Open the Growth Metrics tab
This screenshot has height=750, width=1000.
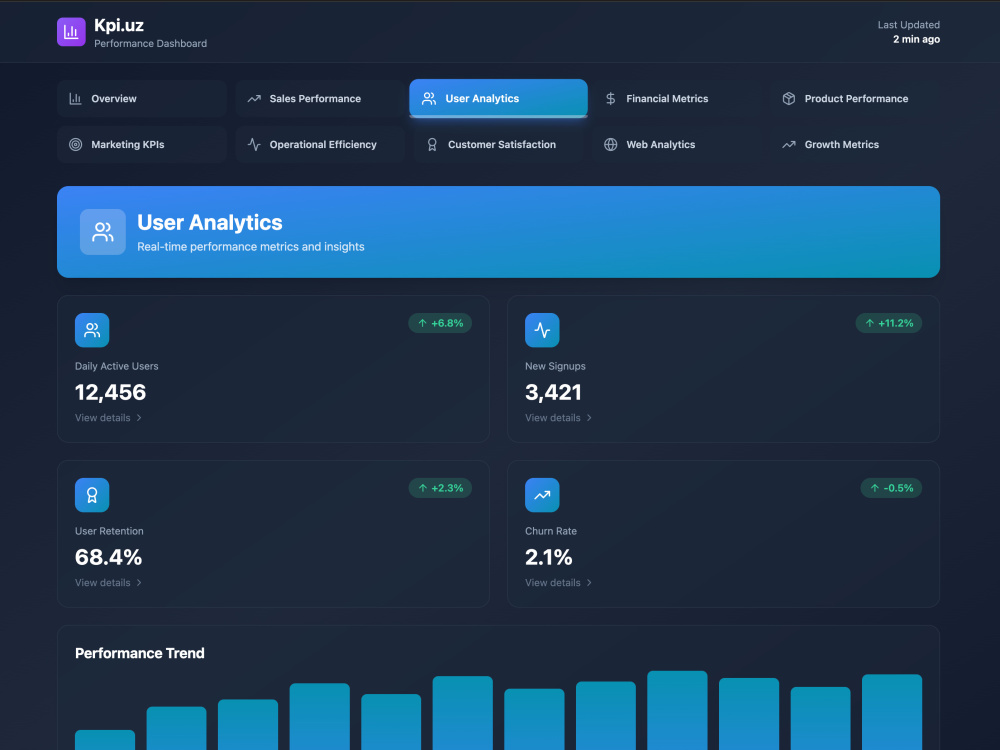pos(855,145)
